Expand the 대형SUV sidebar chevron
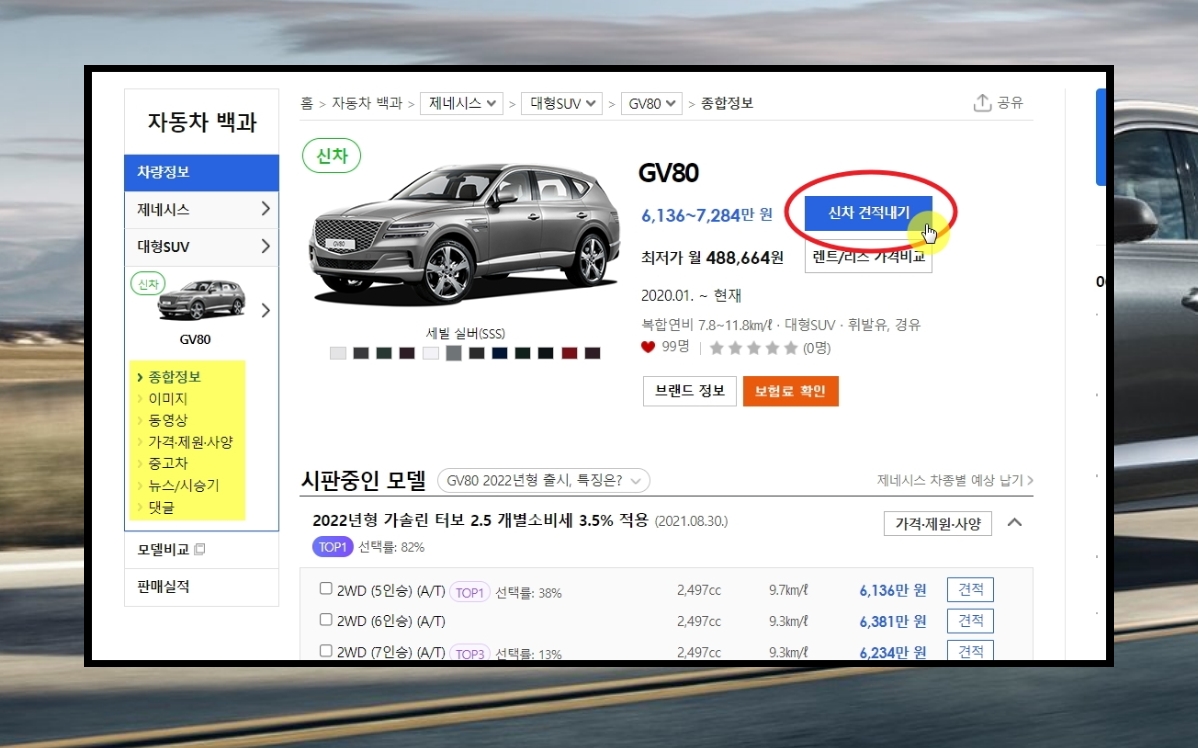 tap(265, 246)
